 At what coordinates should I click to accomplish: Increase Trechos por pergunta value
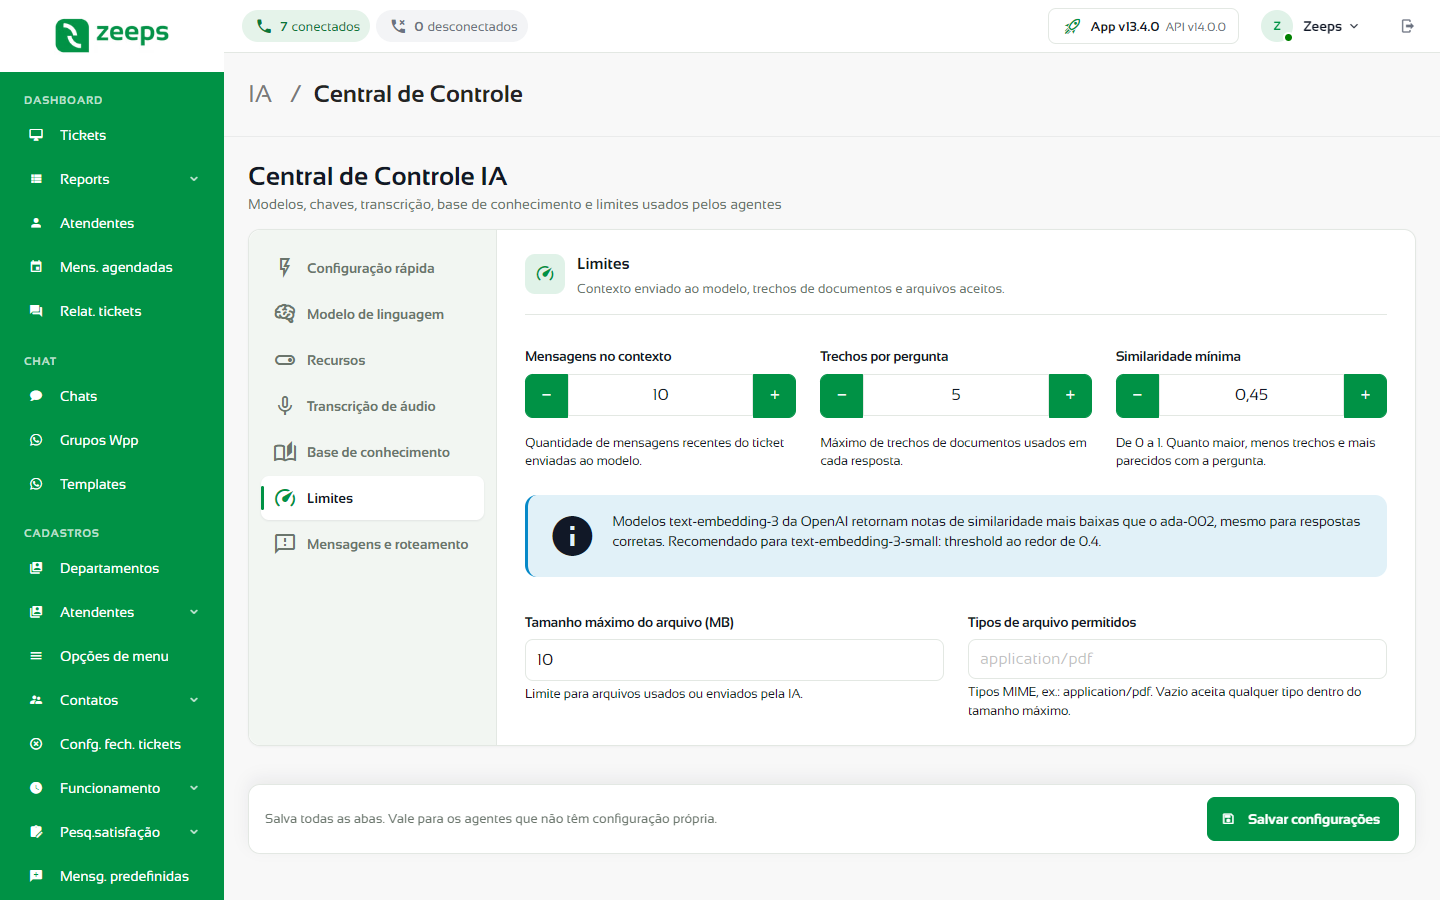pos(1070,396)
